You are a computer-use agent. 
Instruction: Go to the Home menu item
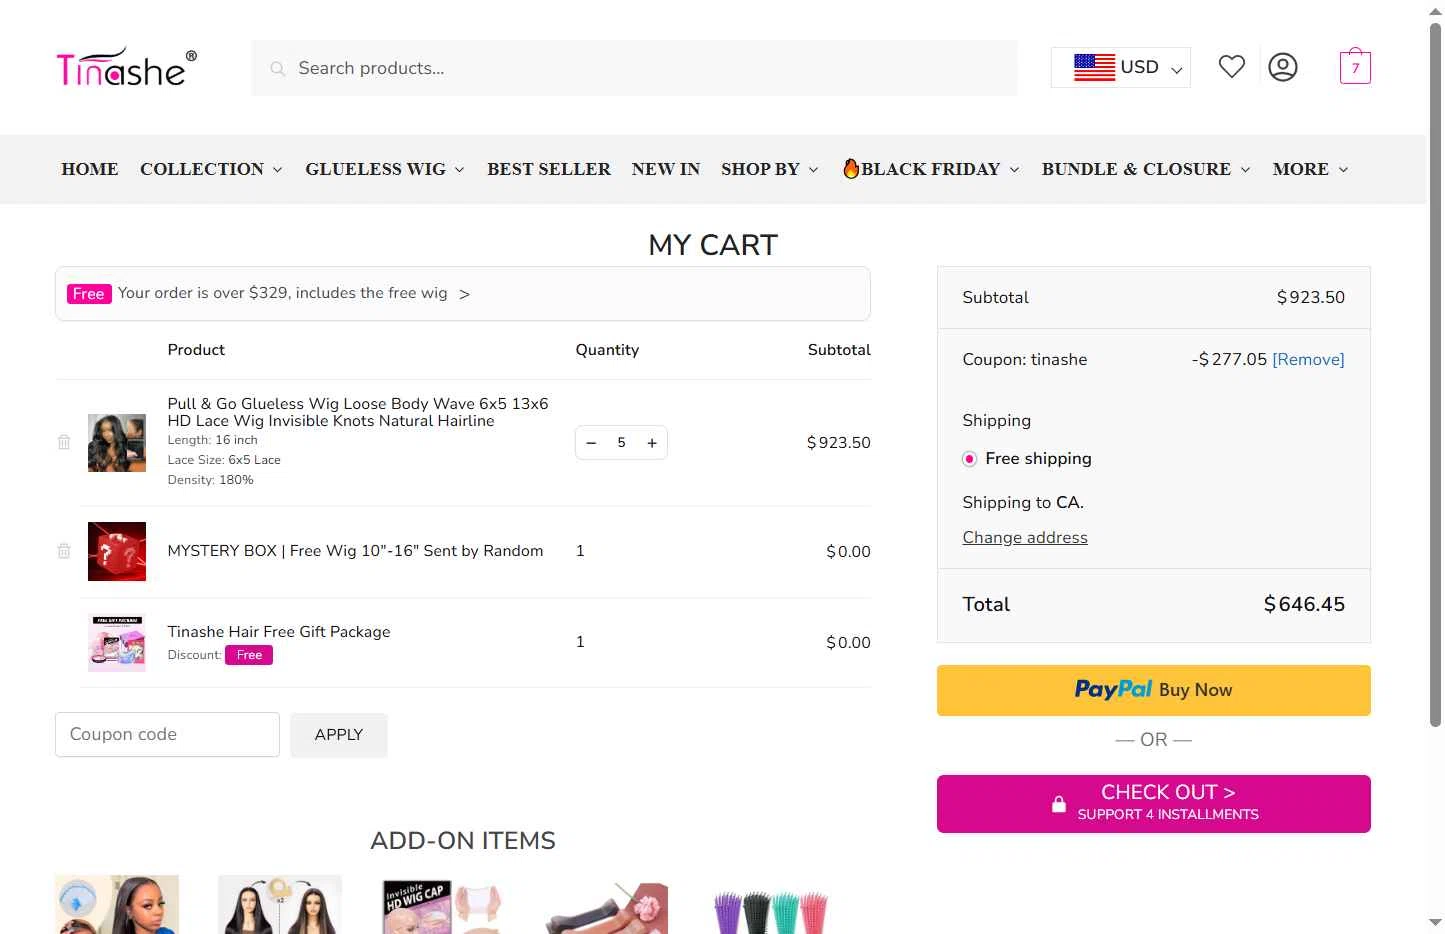[90, 169]
